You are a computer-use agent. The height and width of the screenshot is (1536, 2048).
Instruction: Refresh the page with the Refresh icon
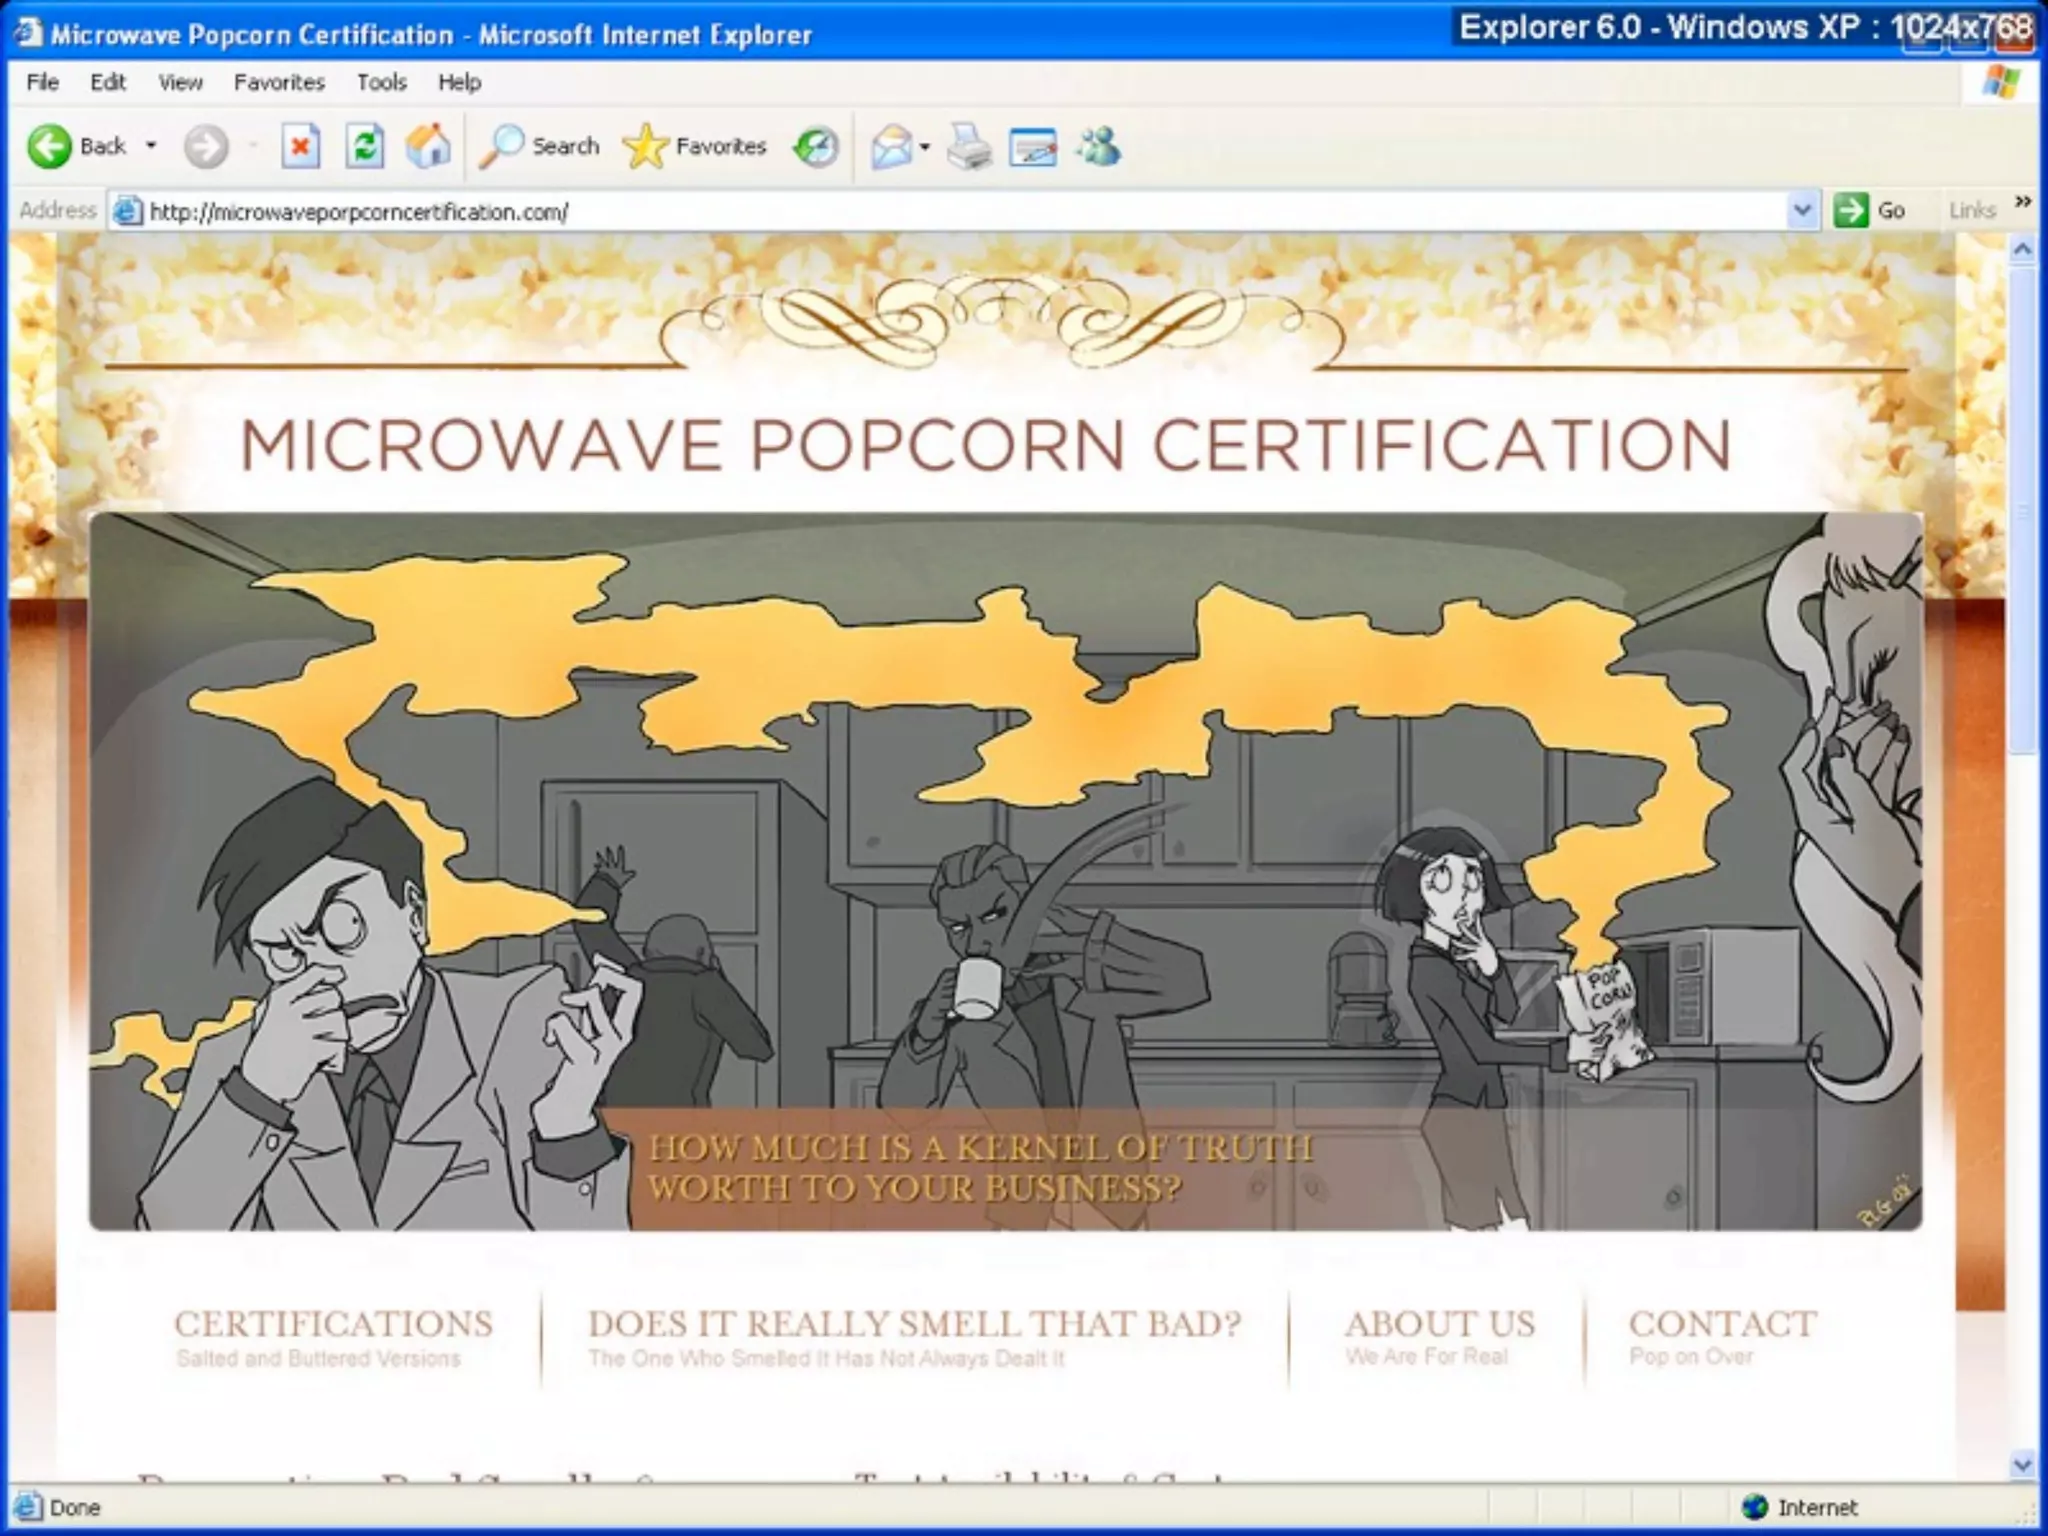tap(365, 147)
